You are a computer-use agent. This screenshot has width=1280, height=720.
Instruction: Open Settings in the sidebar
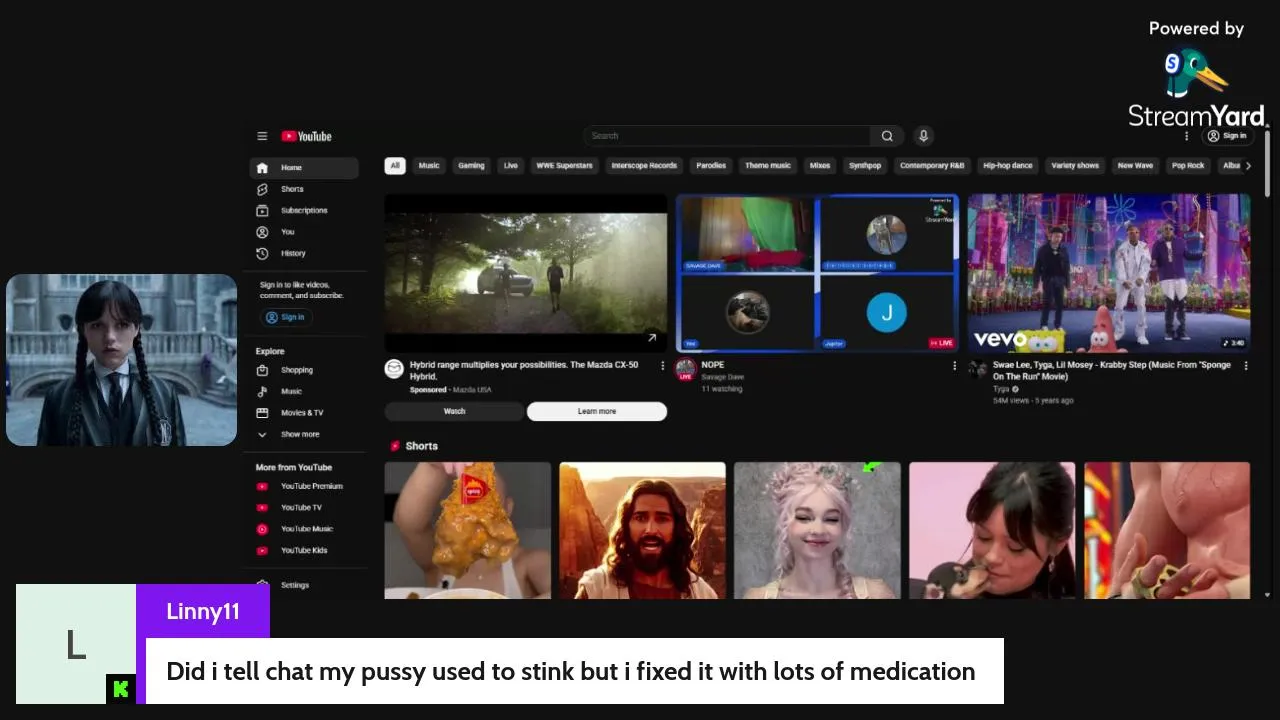coord(304,585)
